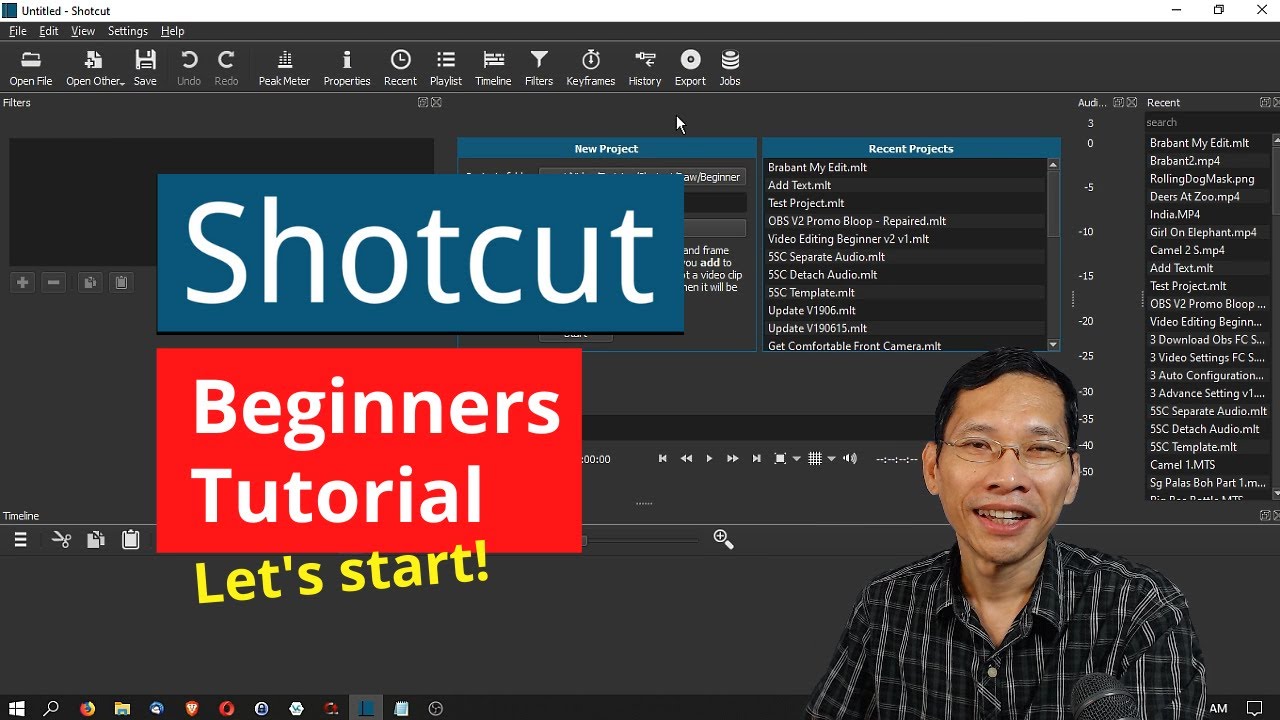Open the File menu

tap(18, 31)
